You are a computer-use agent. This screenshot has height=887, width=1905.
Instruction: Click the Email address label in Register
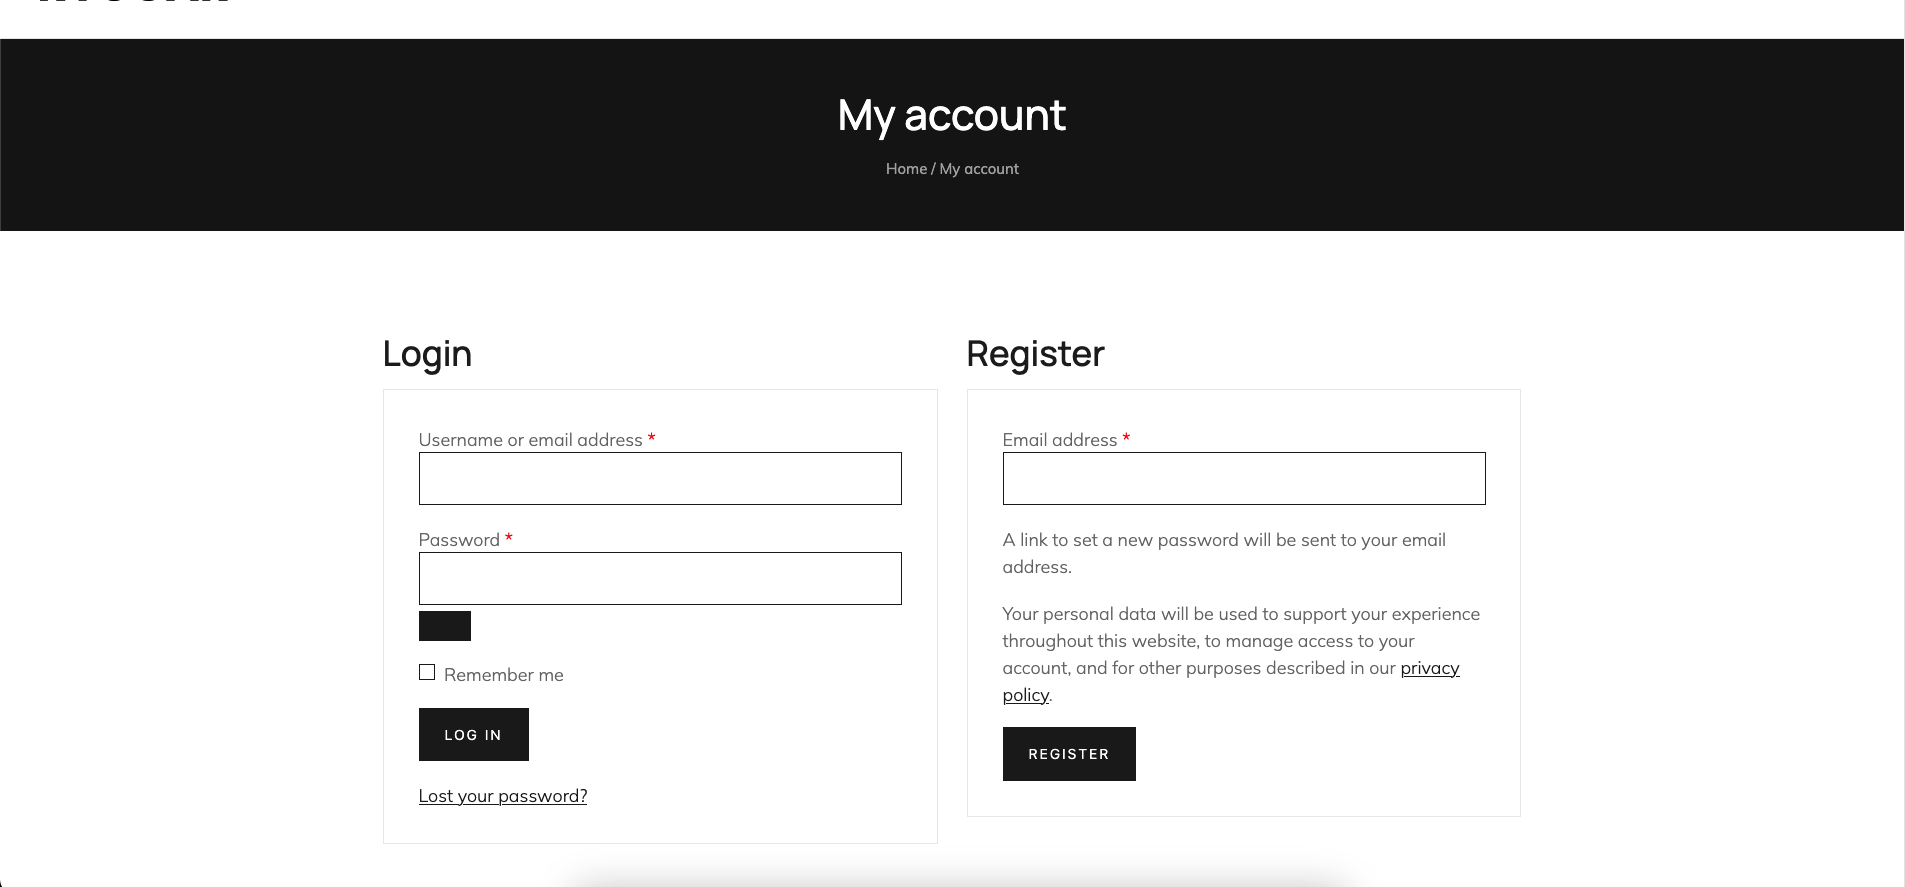pyautogui.click(x=1059, y=440)
